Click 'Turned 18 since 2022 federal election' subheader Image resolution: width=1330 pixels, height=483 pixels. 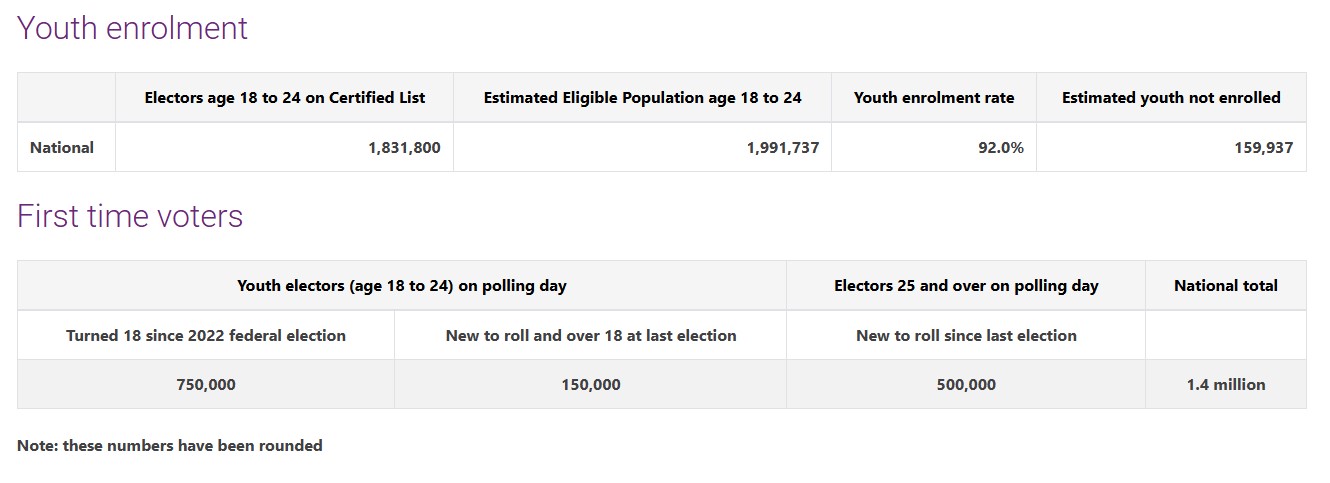pyautogui.click(x=206, y=336)
